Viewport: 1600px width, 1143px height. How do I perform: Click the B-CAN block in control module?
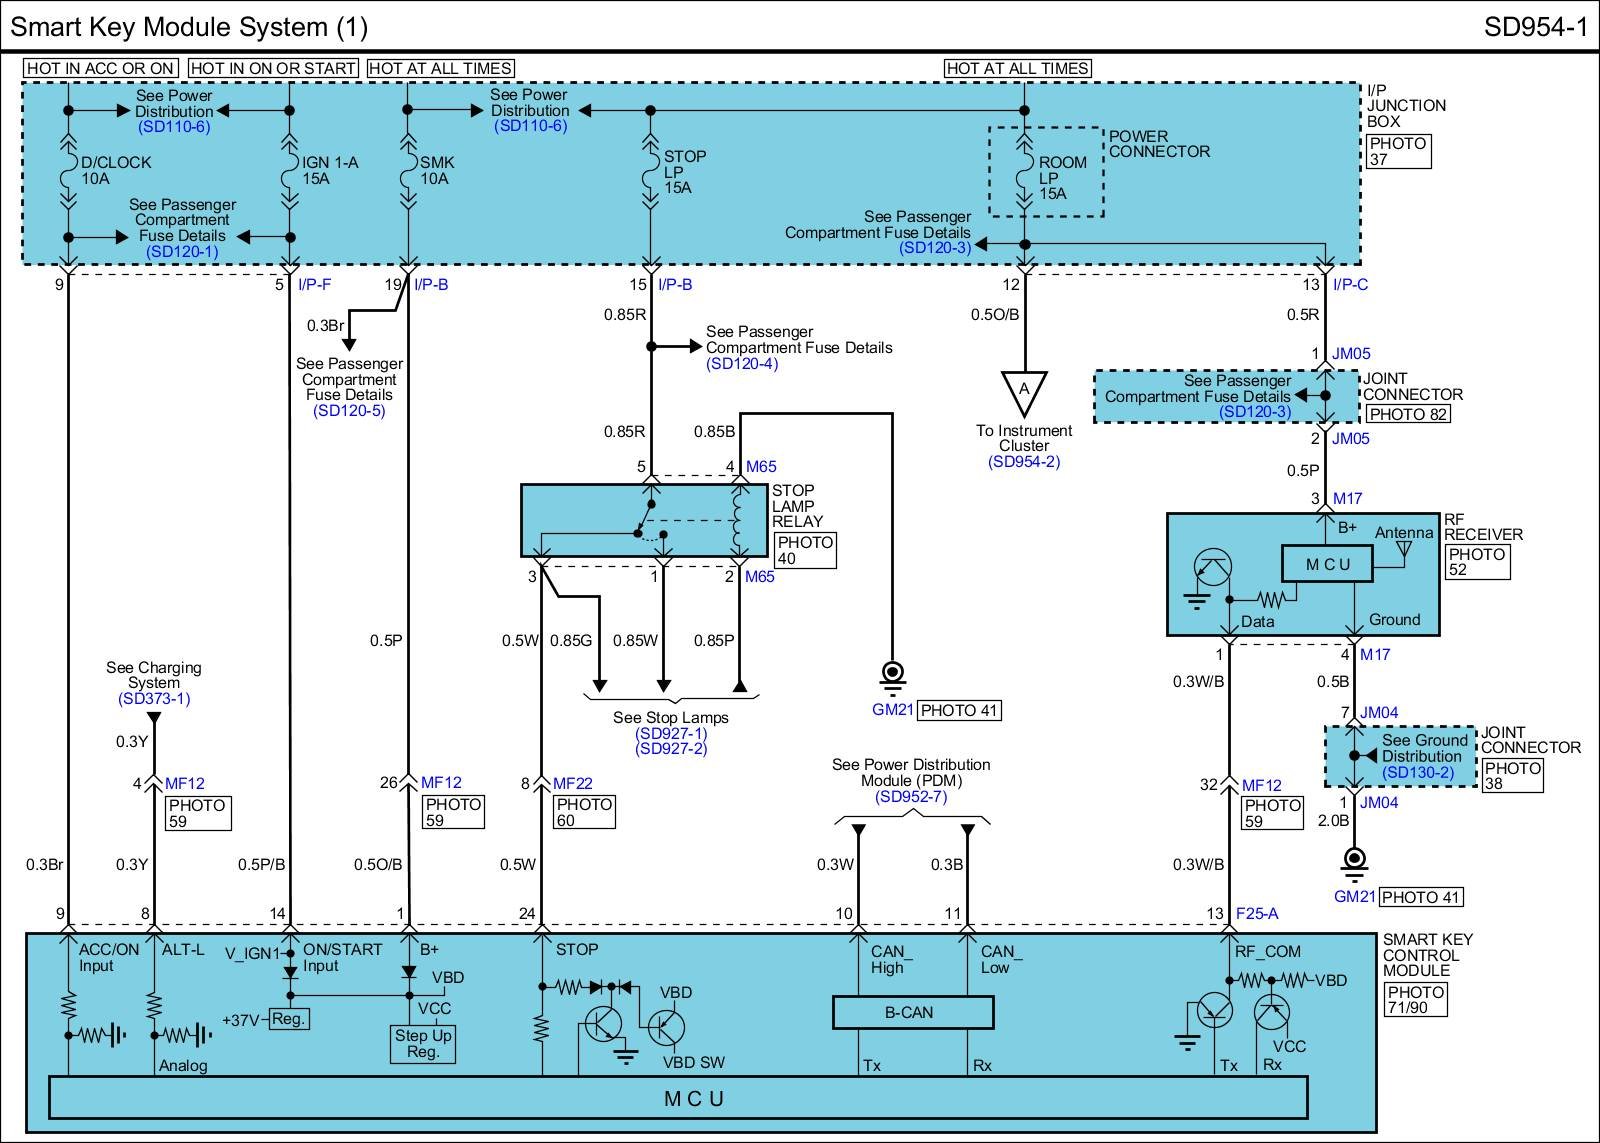coord(912,1013)
